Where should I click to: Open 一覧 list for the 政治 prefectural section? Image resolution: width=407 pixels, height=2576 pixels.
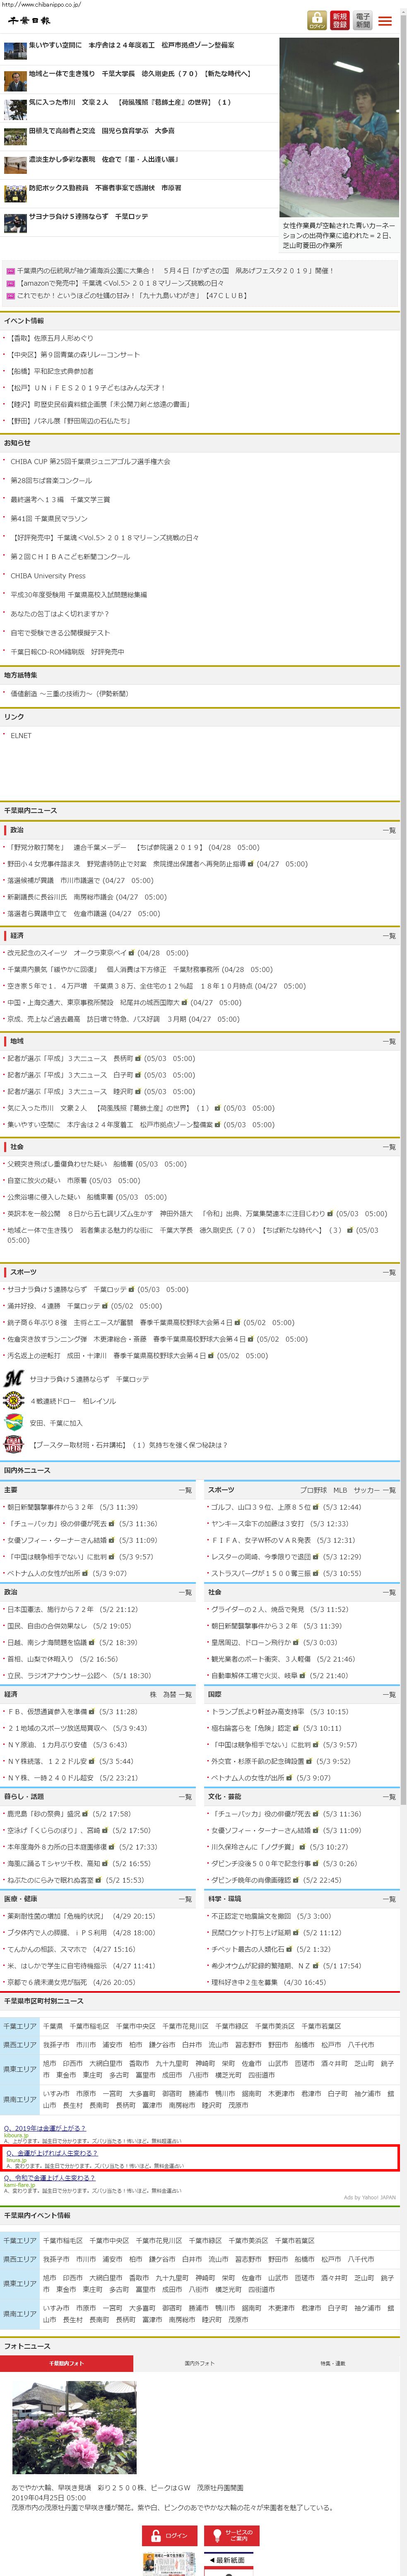389,830
